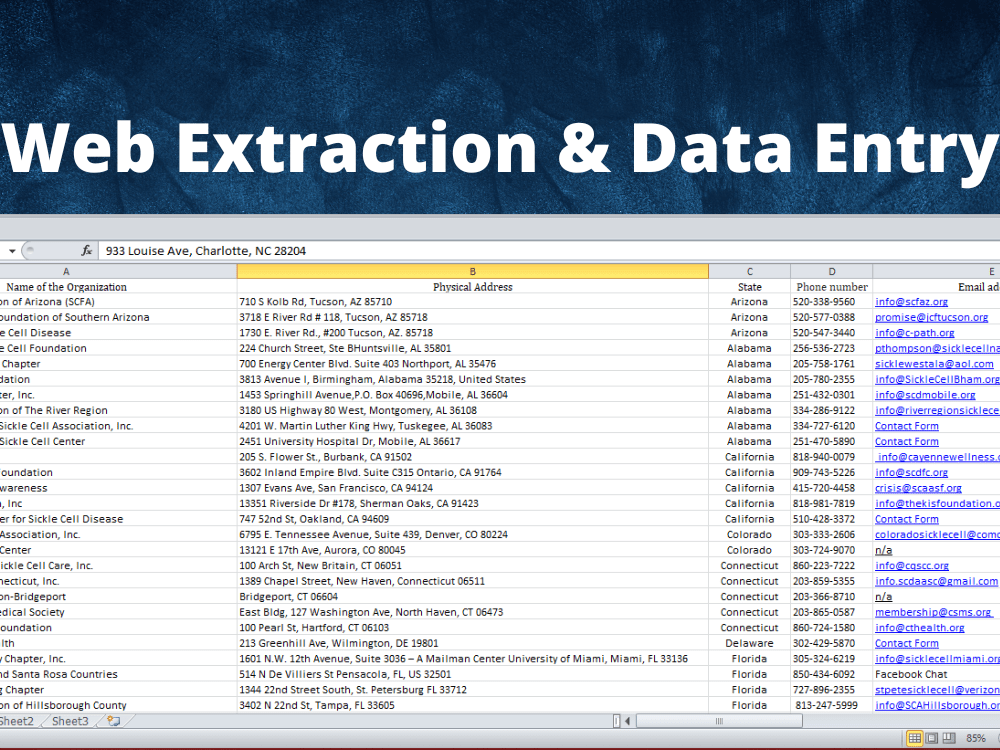Viewport: 1000px width, 750px height.
Task: Select the 'Physical Address' header cell
Action: [473, 287]
